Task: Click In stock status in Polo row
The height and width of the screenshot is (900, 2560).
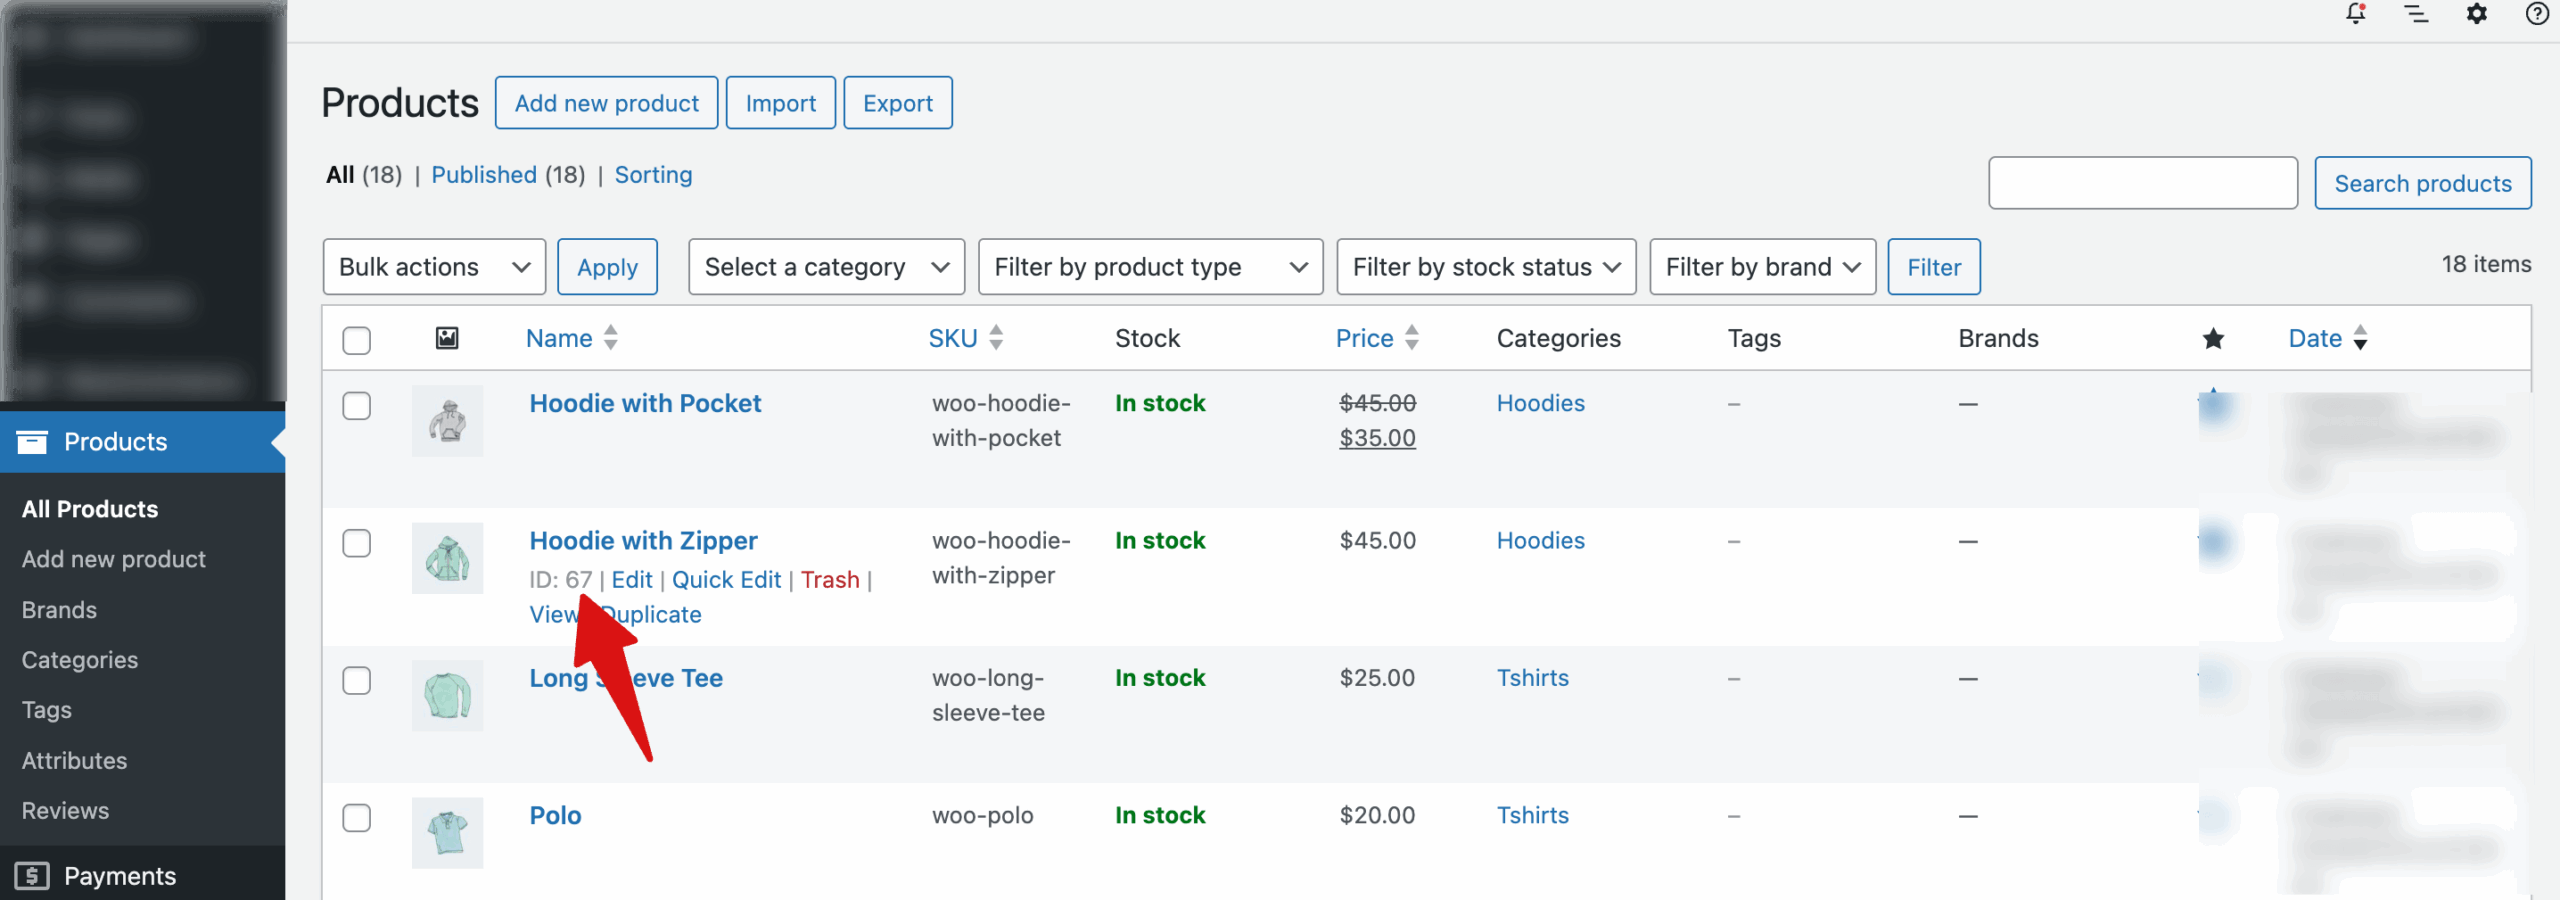Action: coord(1160,815)
